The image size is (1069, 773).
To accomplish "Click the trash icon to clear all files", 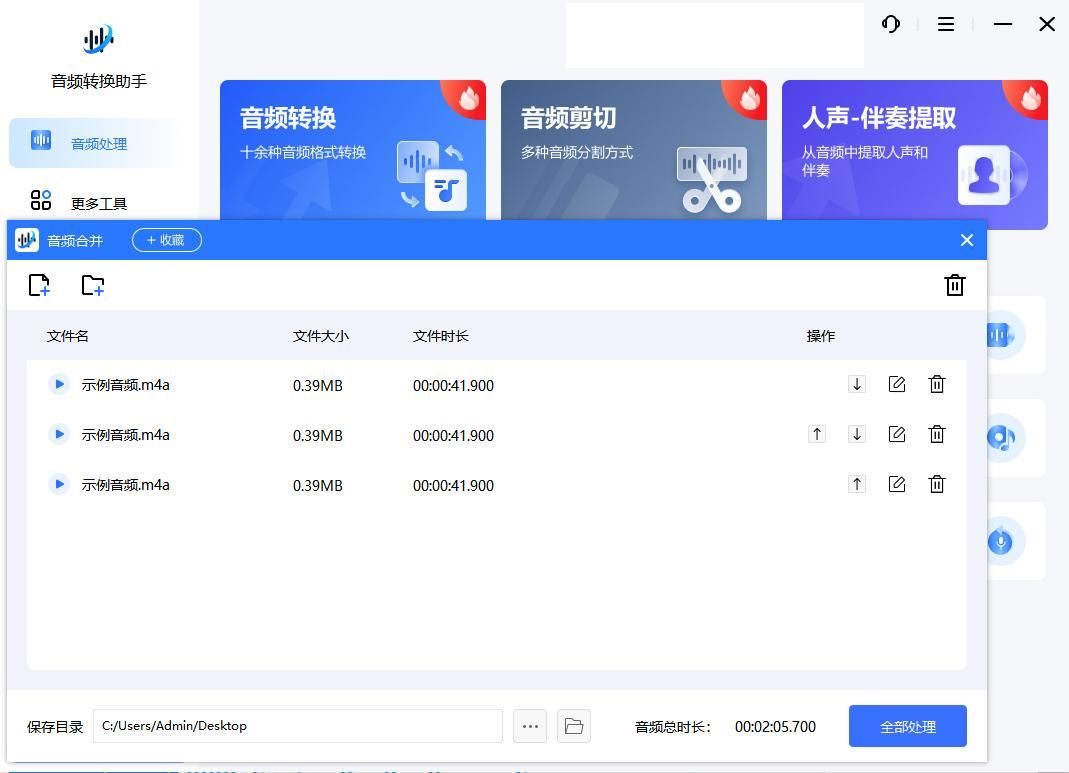I will [954, 285].
